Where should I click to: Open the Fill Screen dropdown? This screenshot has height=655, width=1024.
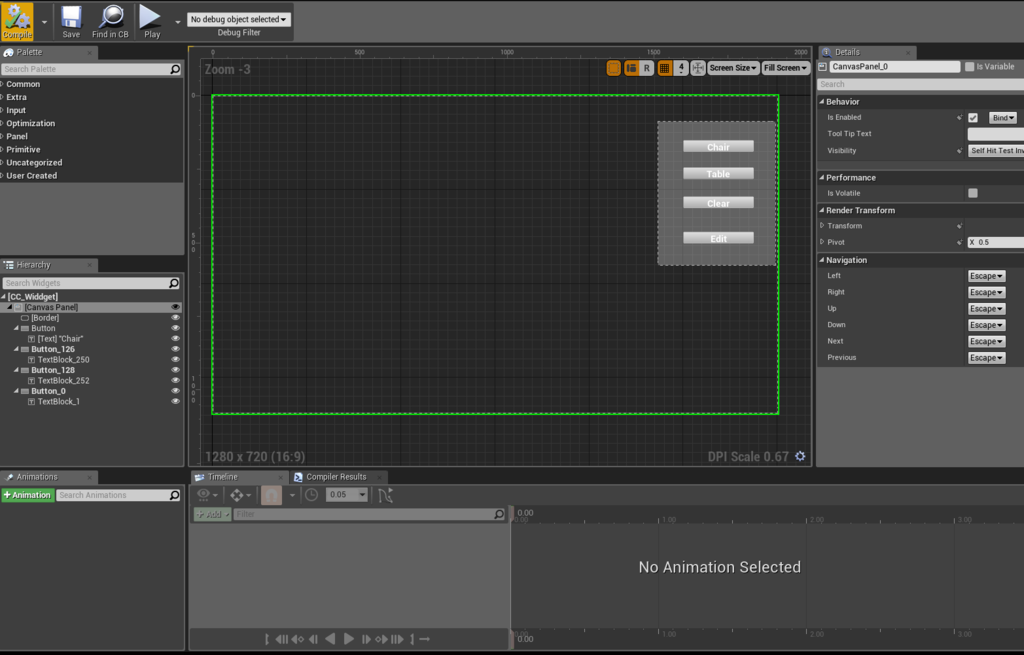(786, 68)
